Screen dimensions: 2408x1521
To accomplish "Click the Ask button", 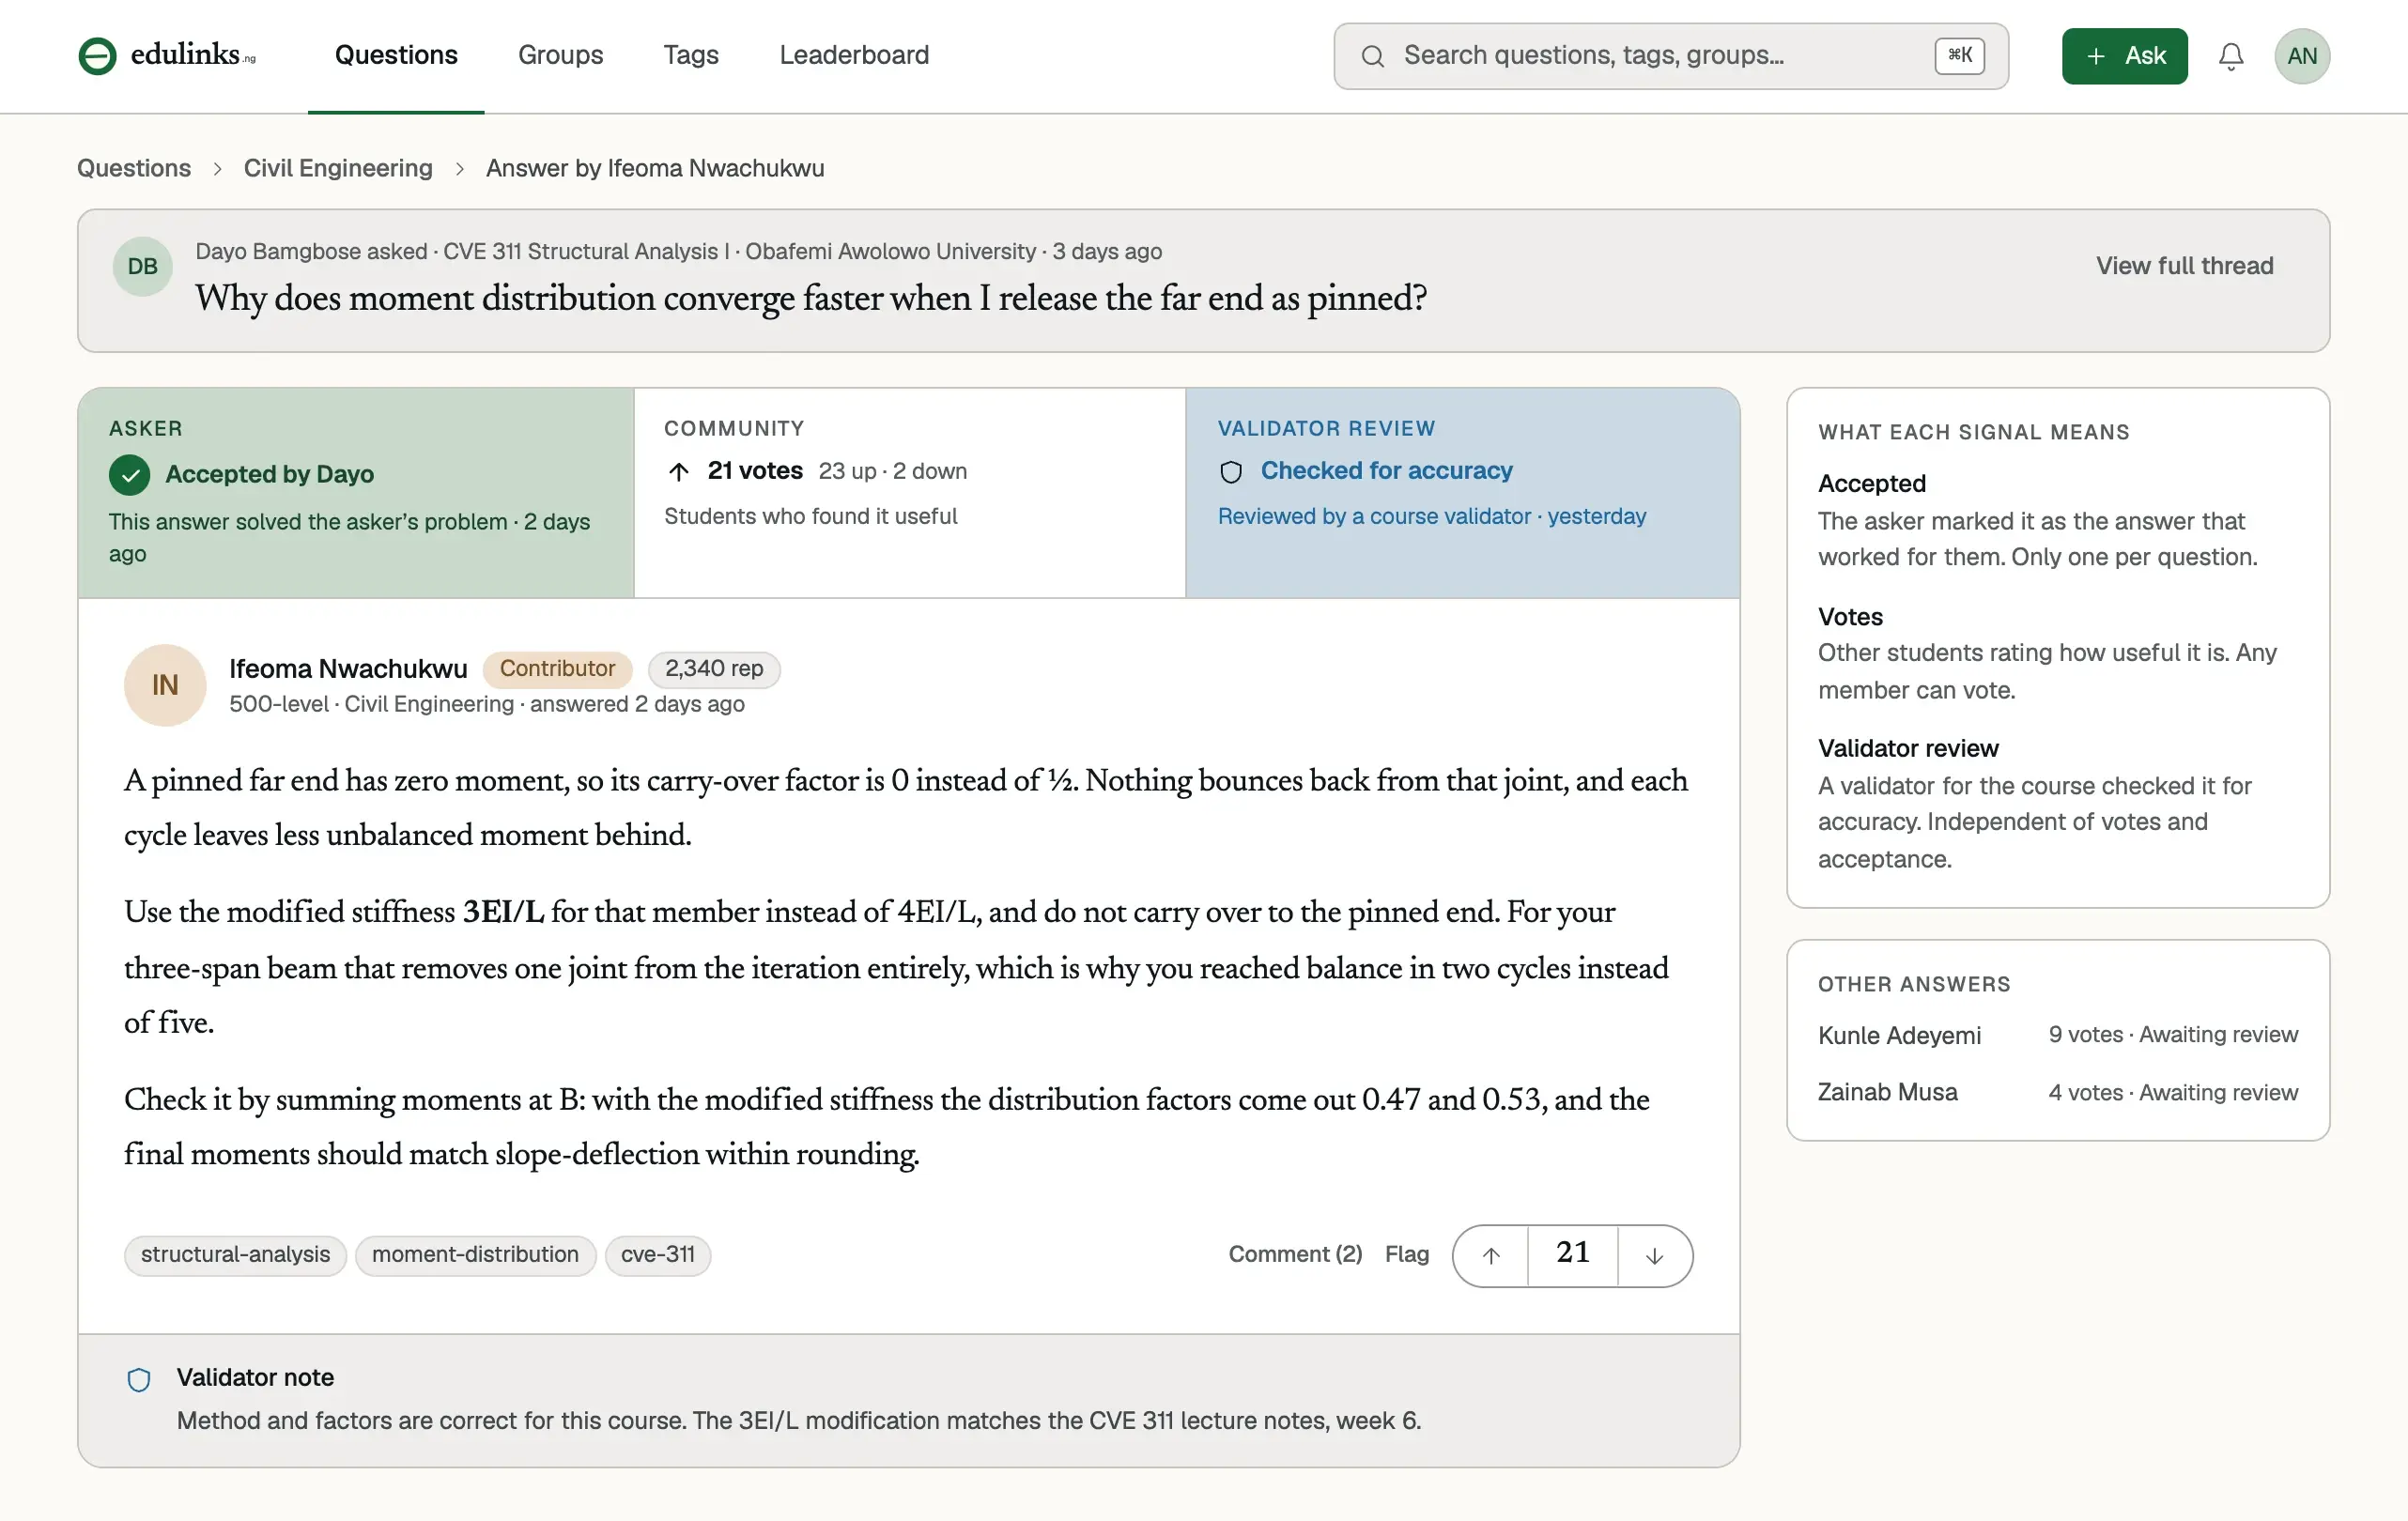I will click(2124, 56).
